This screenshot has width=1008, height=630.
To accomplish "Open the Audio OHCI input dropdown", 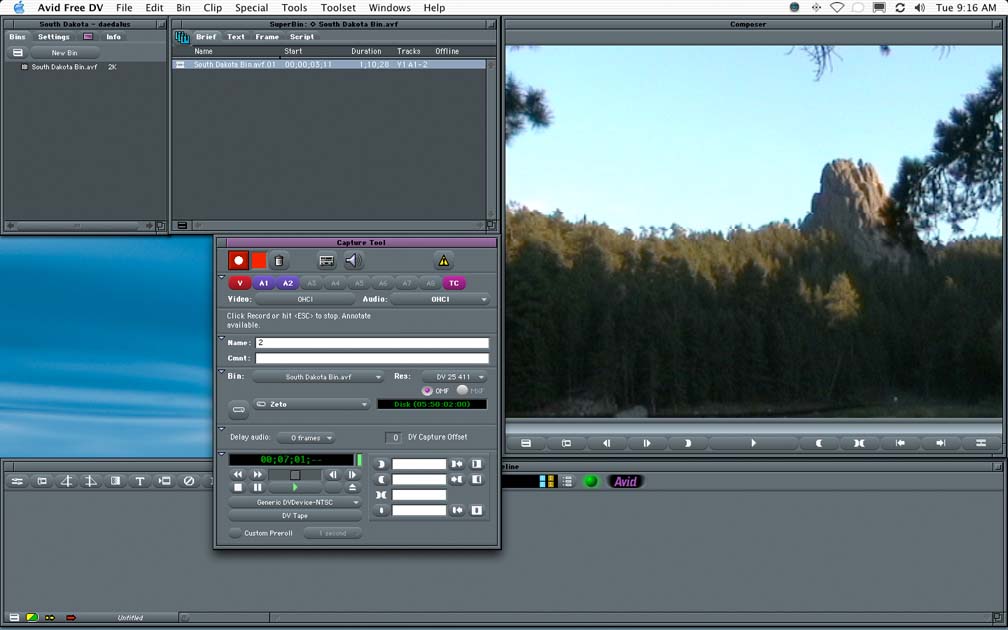I will pyautogui.click(x=440, y=299).
